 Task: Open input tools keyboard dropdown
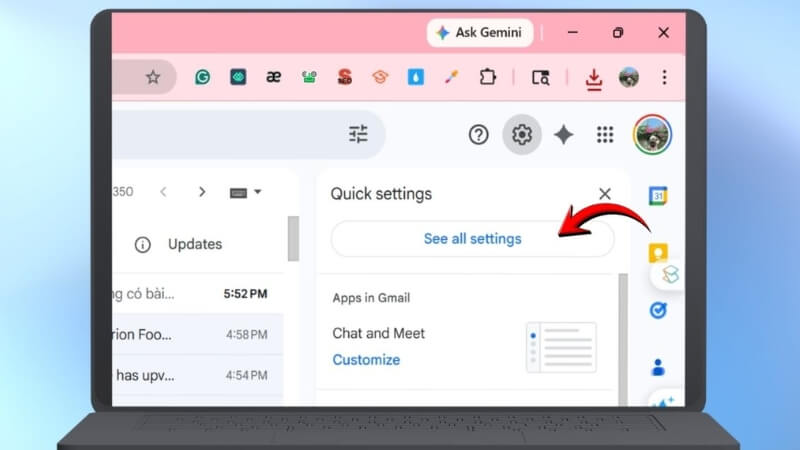pyautogui.click(x=245, y=192)
